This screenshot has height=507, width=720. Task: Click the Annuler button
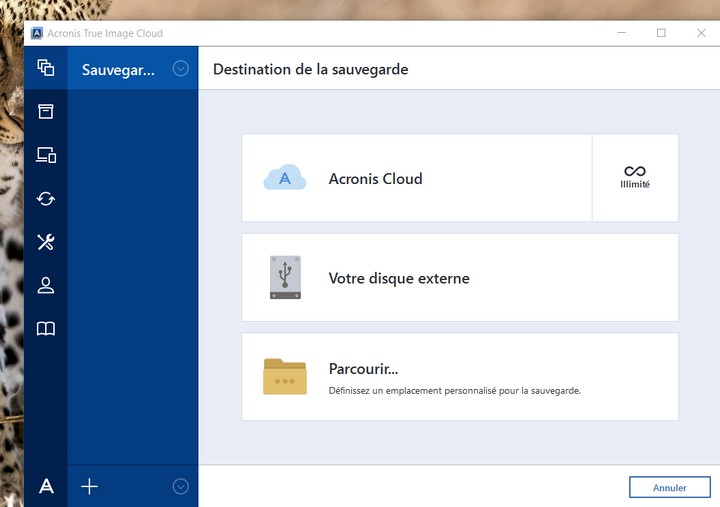[x=669, y=487]
